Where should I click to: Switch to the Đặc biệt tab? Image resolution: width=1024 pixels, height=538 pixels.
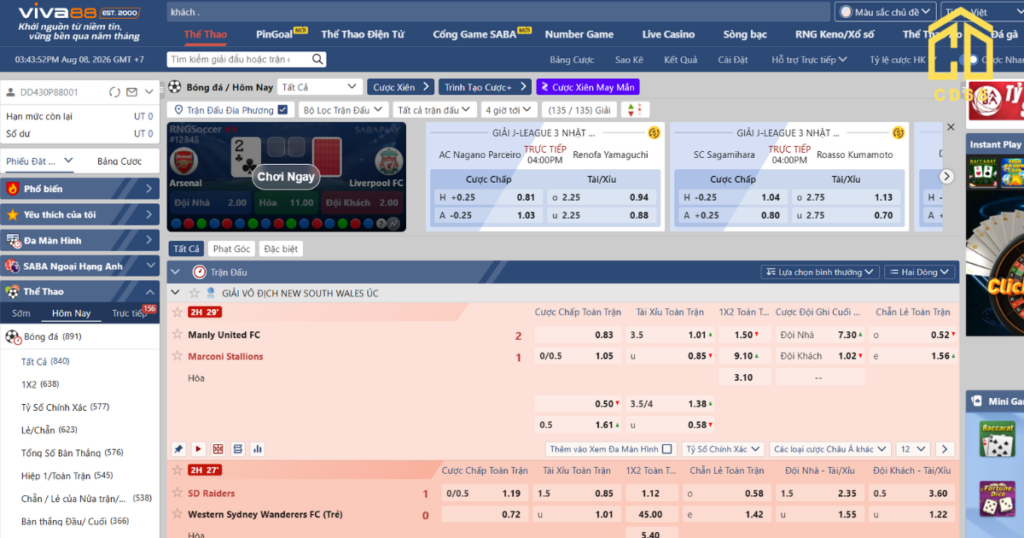coord(281,249)
